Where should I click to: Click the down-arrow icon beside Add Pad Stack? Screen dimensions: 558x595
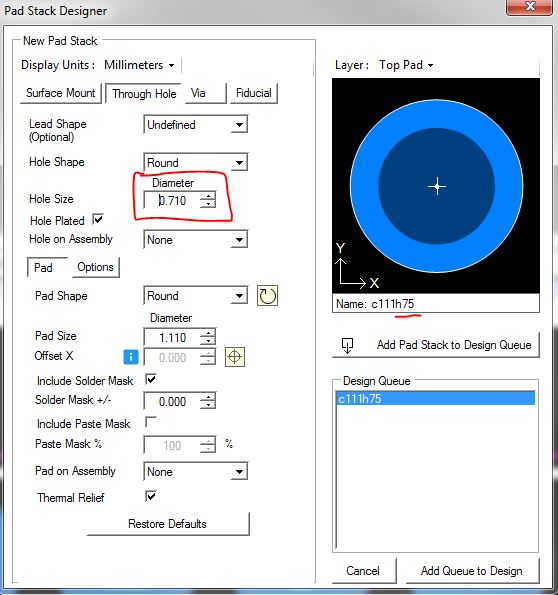pyautogui.click(x=347, y=345)
